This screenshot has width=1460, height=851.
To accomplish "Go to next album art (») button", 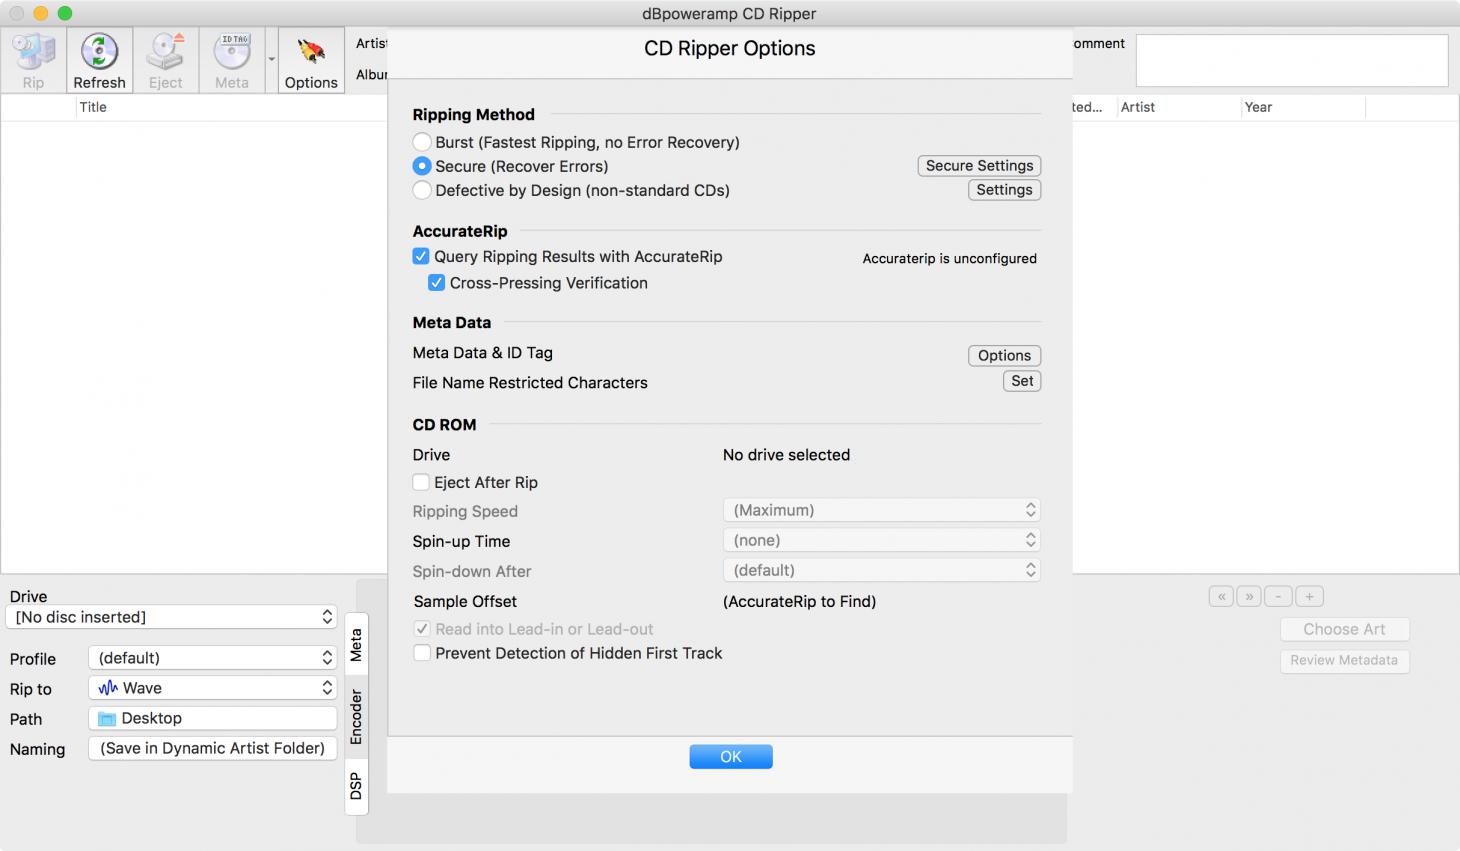I will (x=1249, y=597).
